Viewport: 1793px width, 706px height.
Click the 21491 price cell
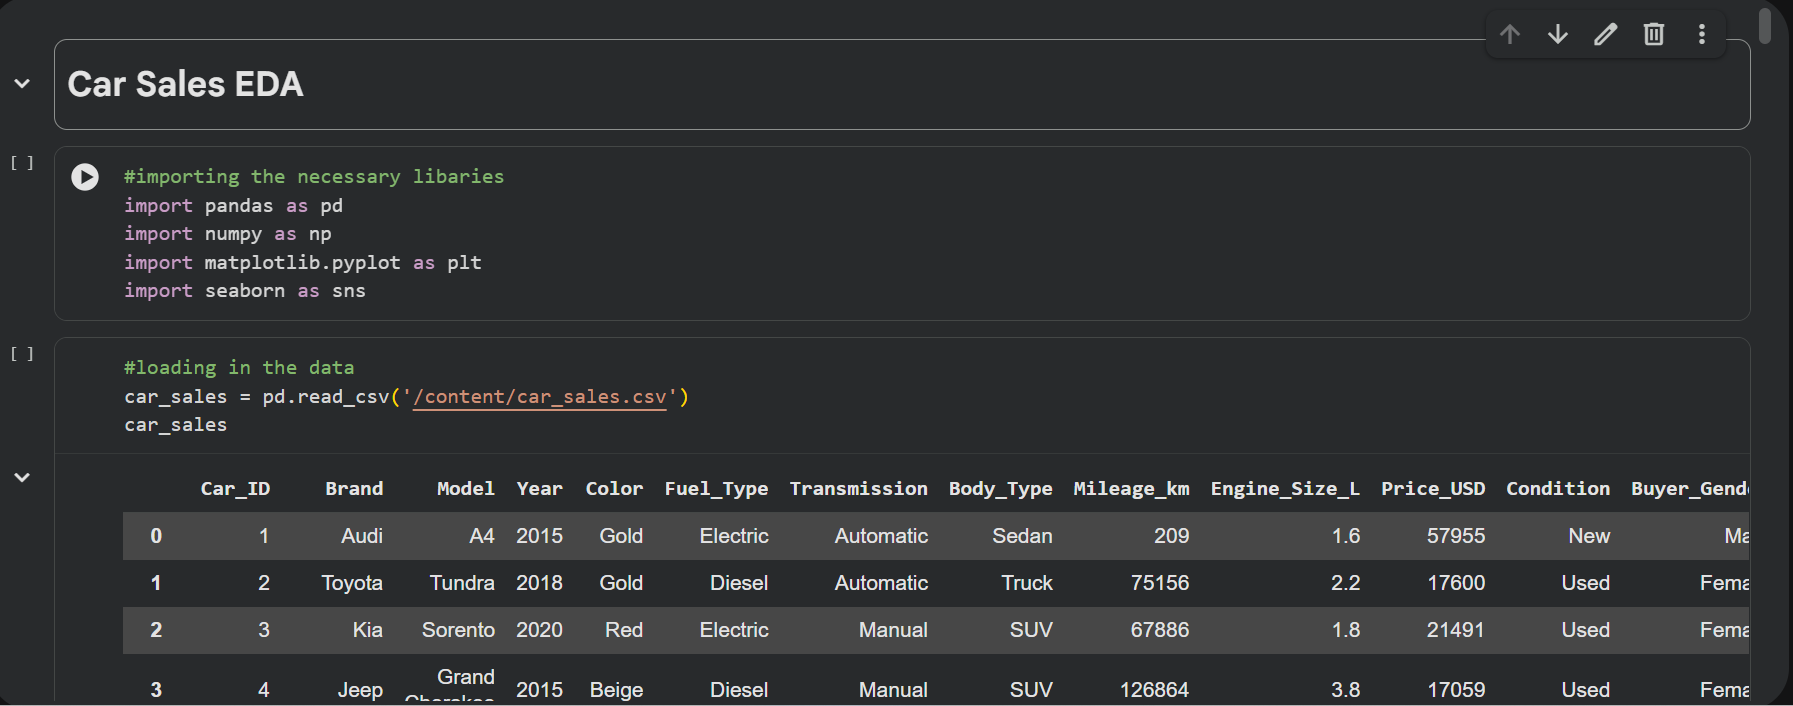tap(1456, 630)
